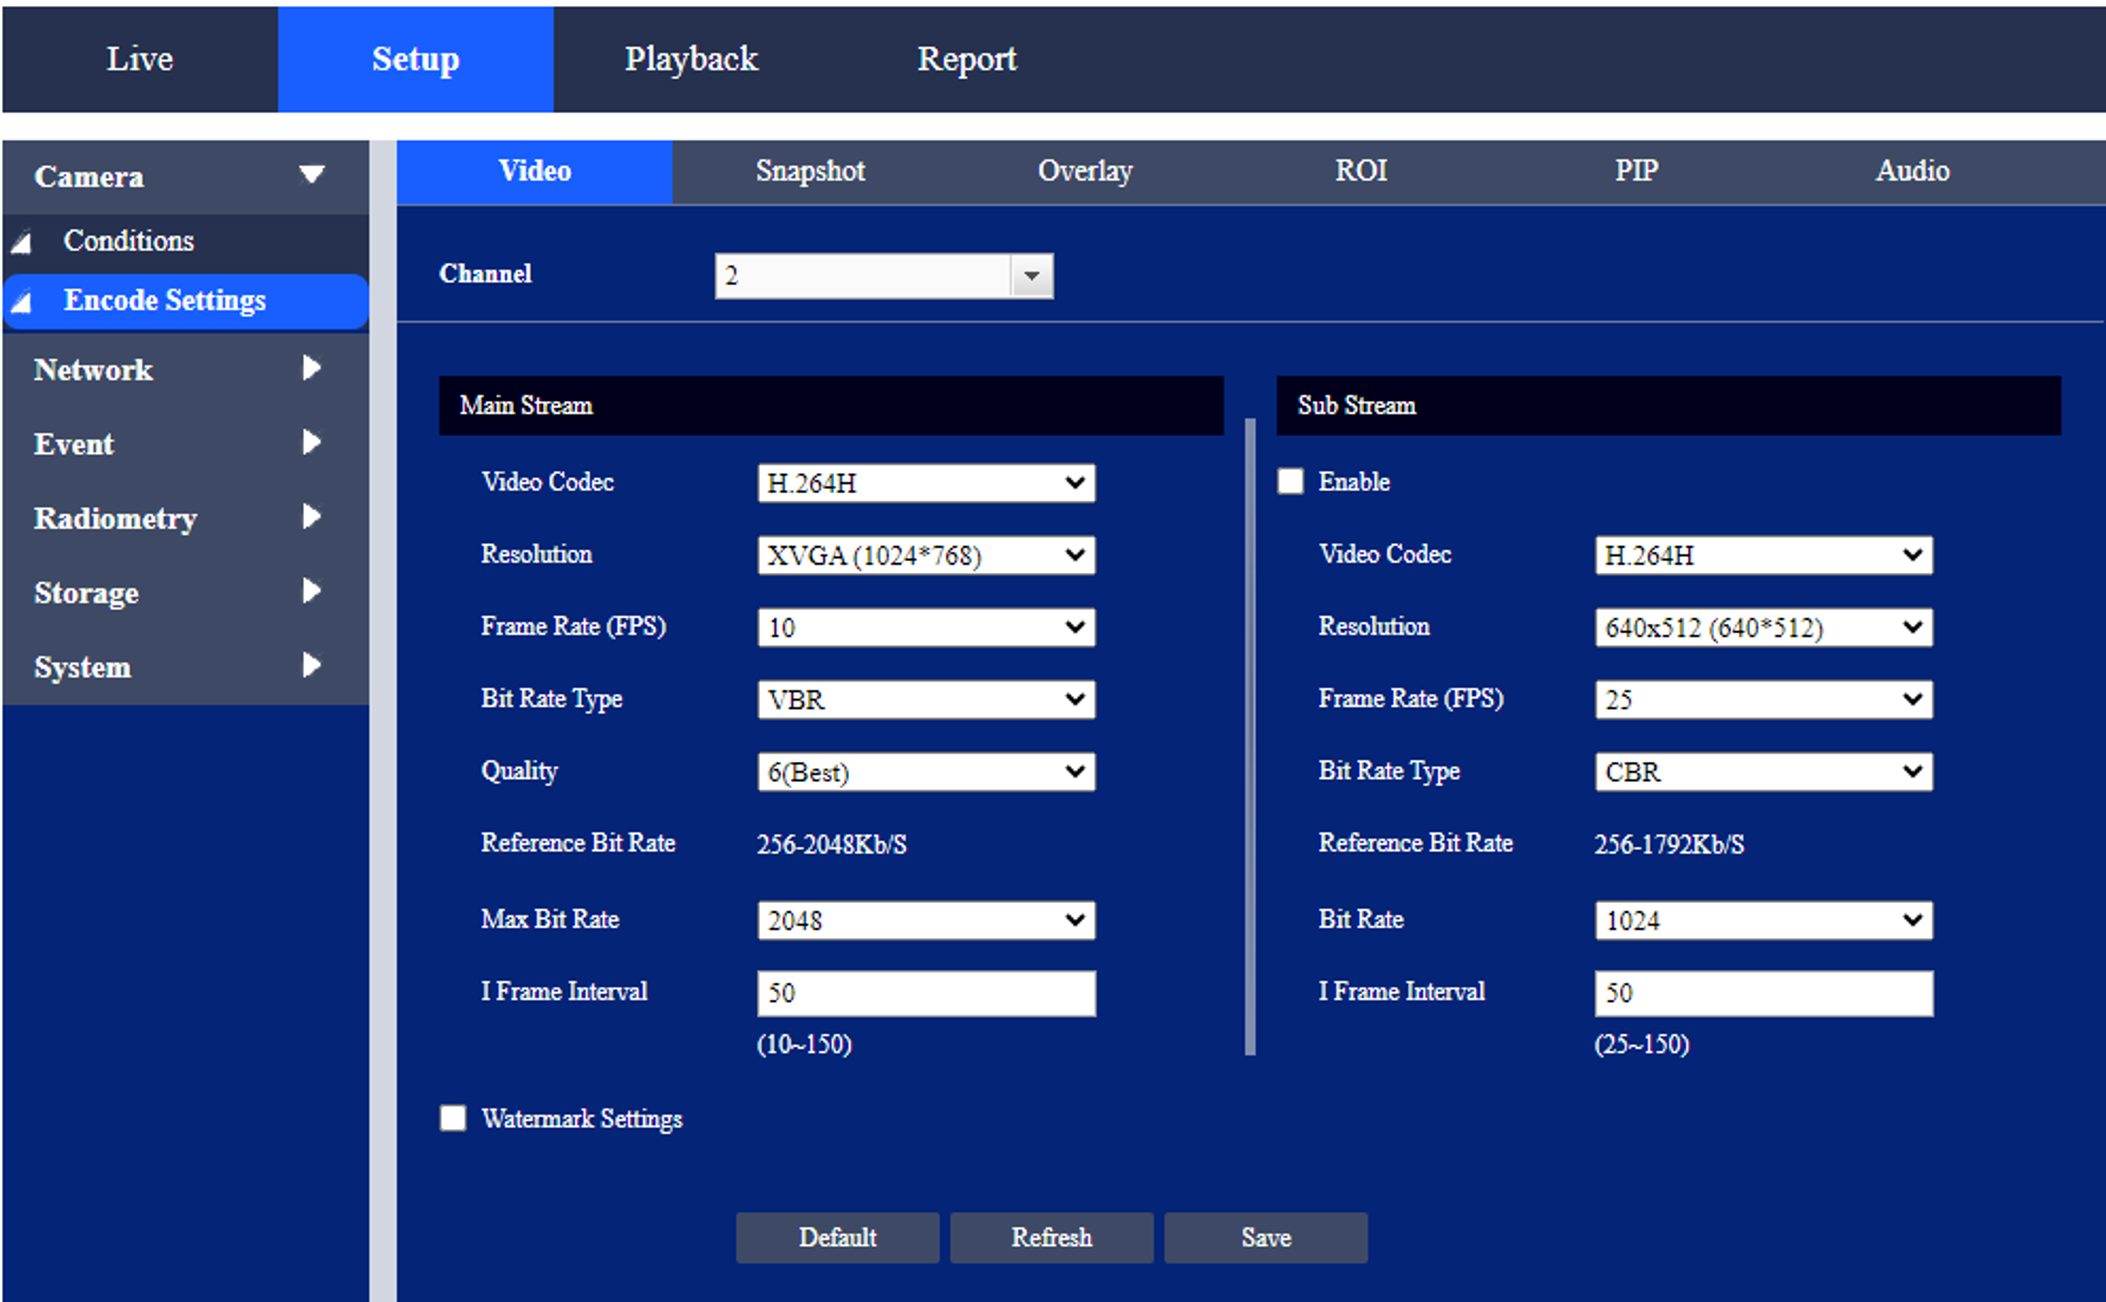
Task: Expand the Storage section arrow
Action: coord(311,591)
